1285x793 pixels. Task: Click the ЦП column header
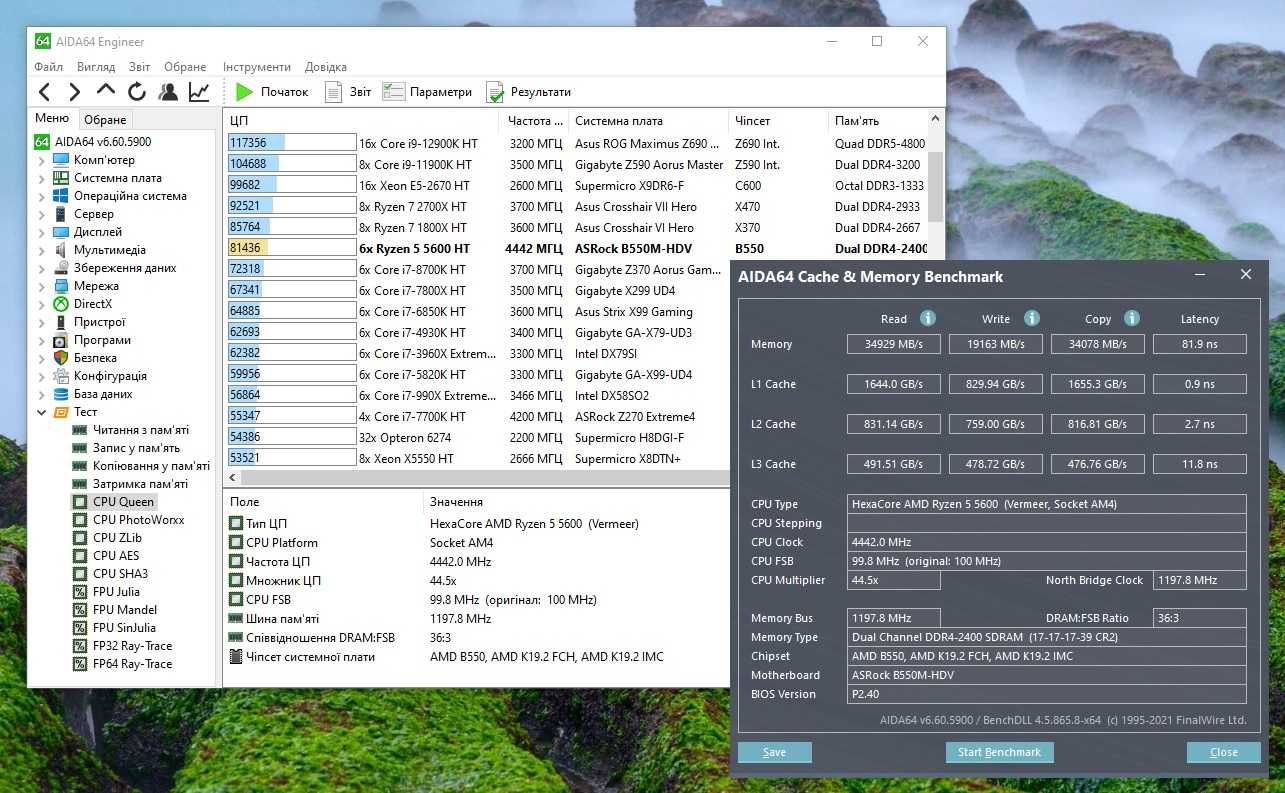pos(363,120)
